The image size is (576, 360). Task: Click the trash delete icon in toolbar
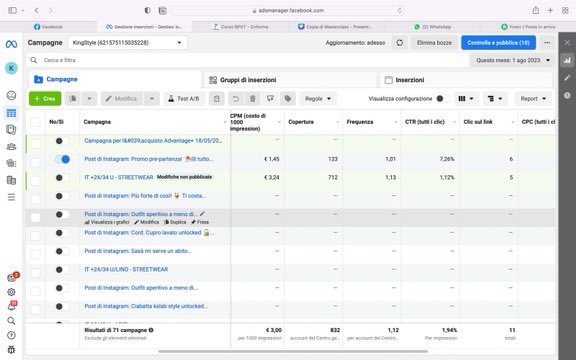[x=253, y=98]
